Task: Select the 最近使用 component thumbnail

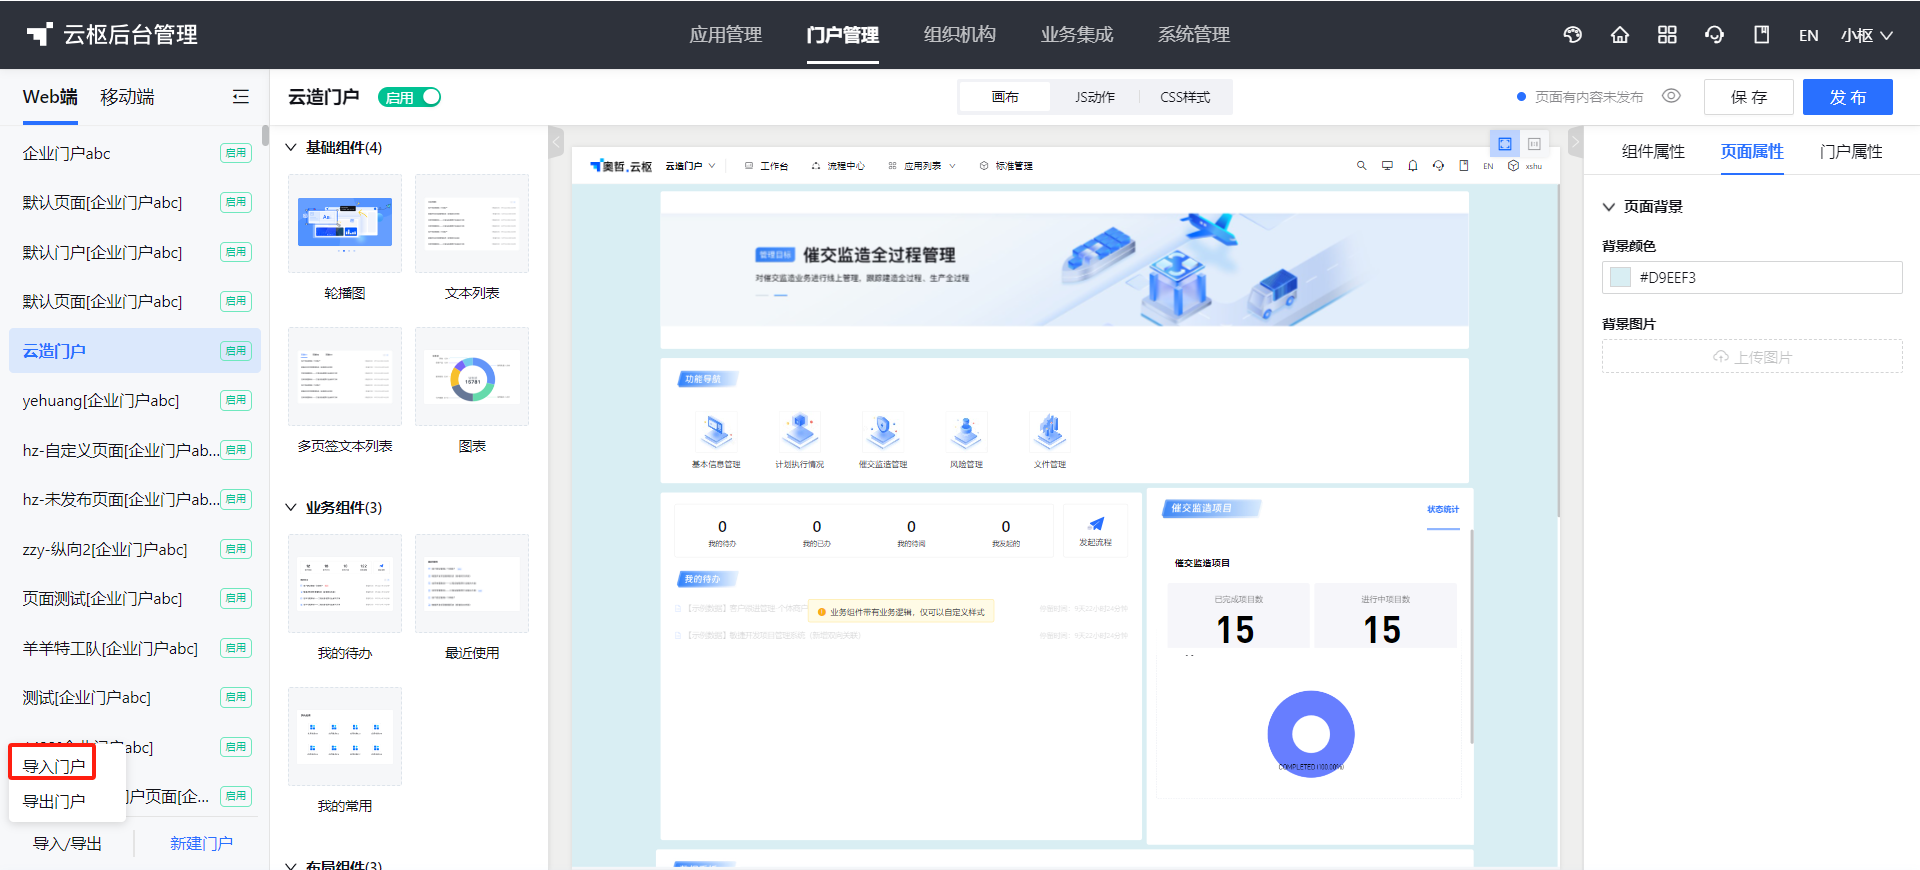Action: (472, 583)
